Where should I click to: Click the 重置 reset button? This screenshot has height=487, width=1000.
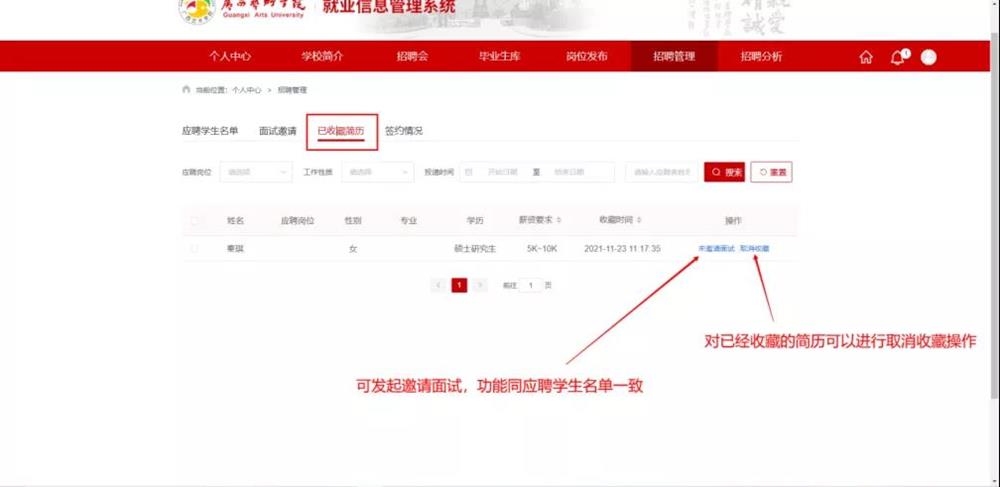tap(771, 172)
